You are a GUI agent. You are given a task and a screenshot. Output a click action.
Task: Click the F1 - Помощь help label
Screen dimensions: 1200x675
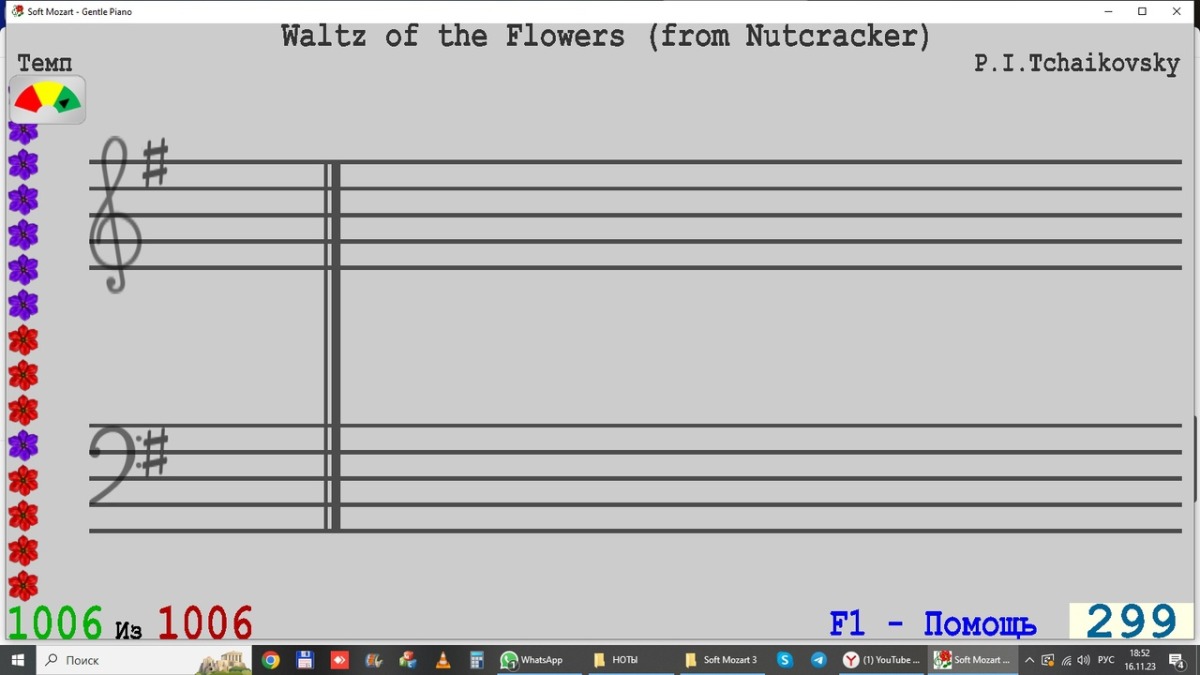coord(932,625)
